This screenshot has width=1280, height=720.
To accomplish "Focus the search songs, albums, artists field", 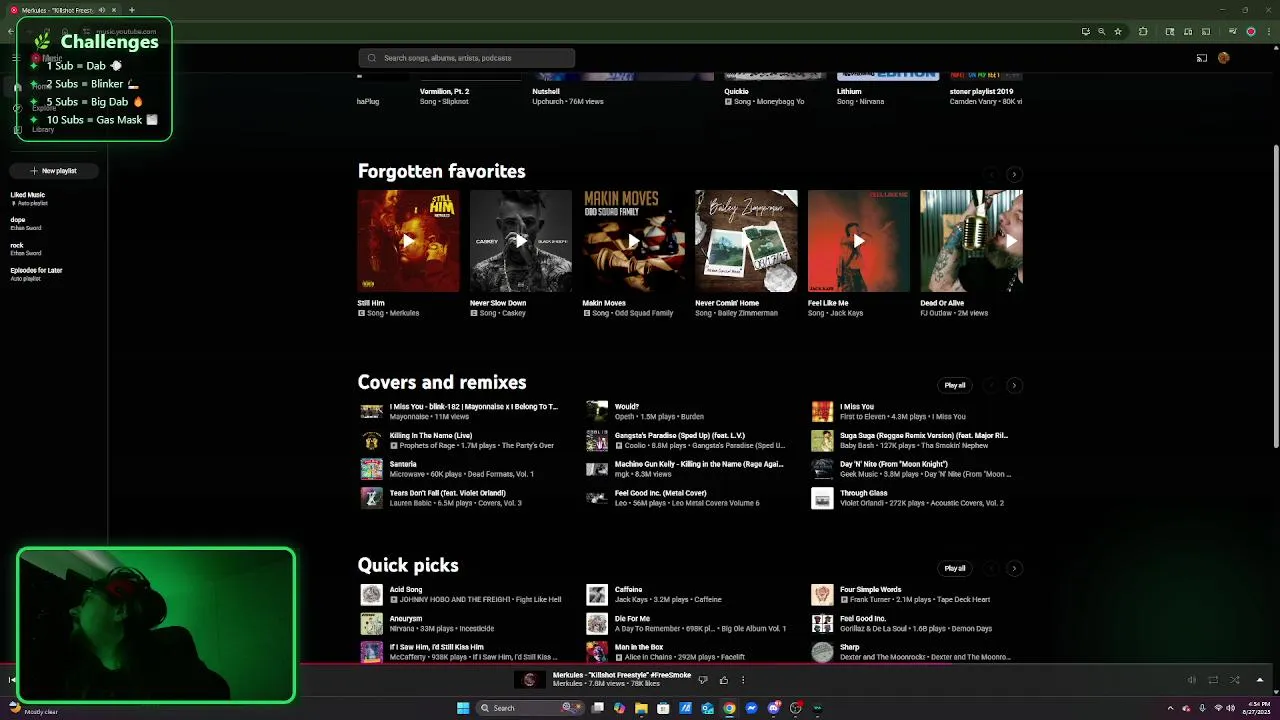I will [467, 58].
